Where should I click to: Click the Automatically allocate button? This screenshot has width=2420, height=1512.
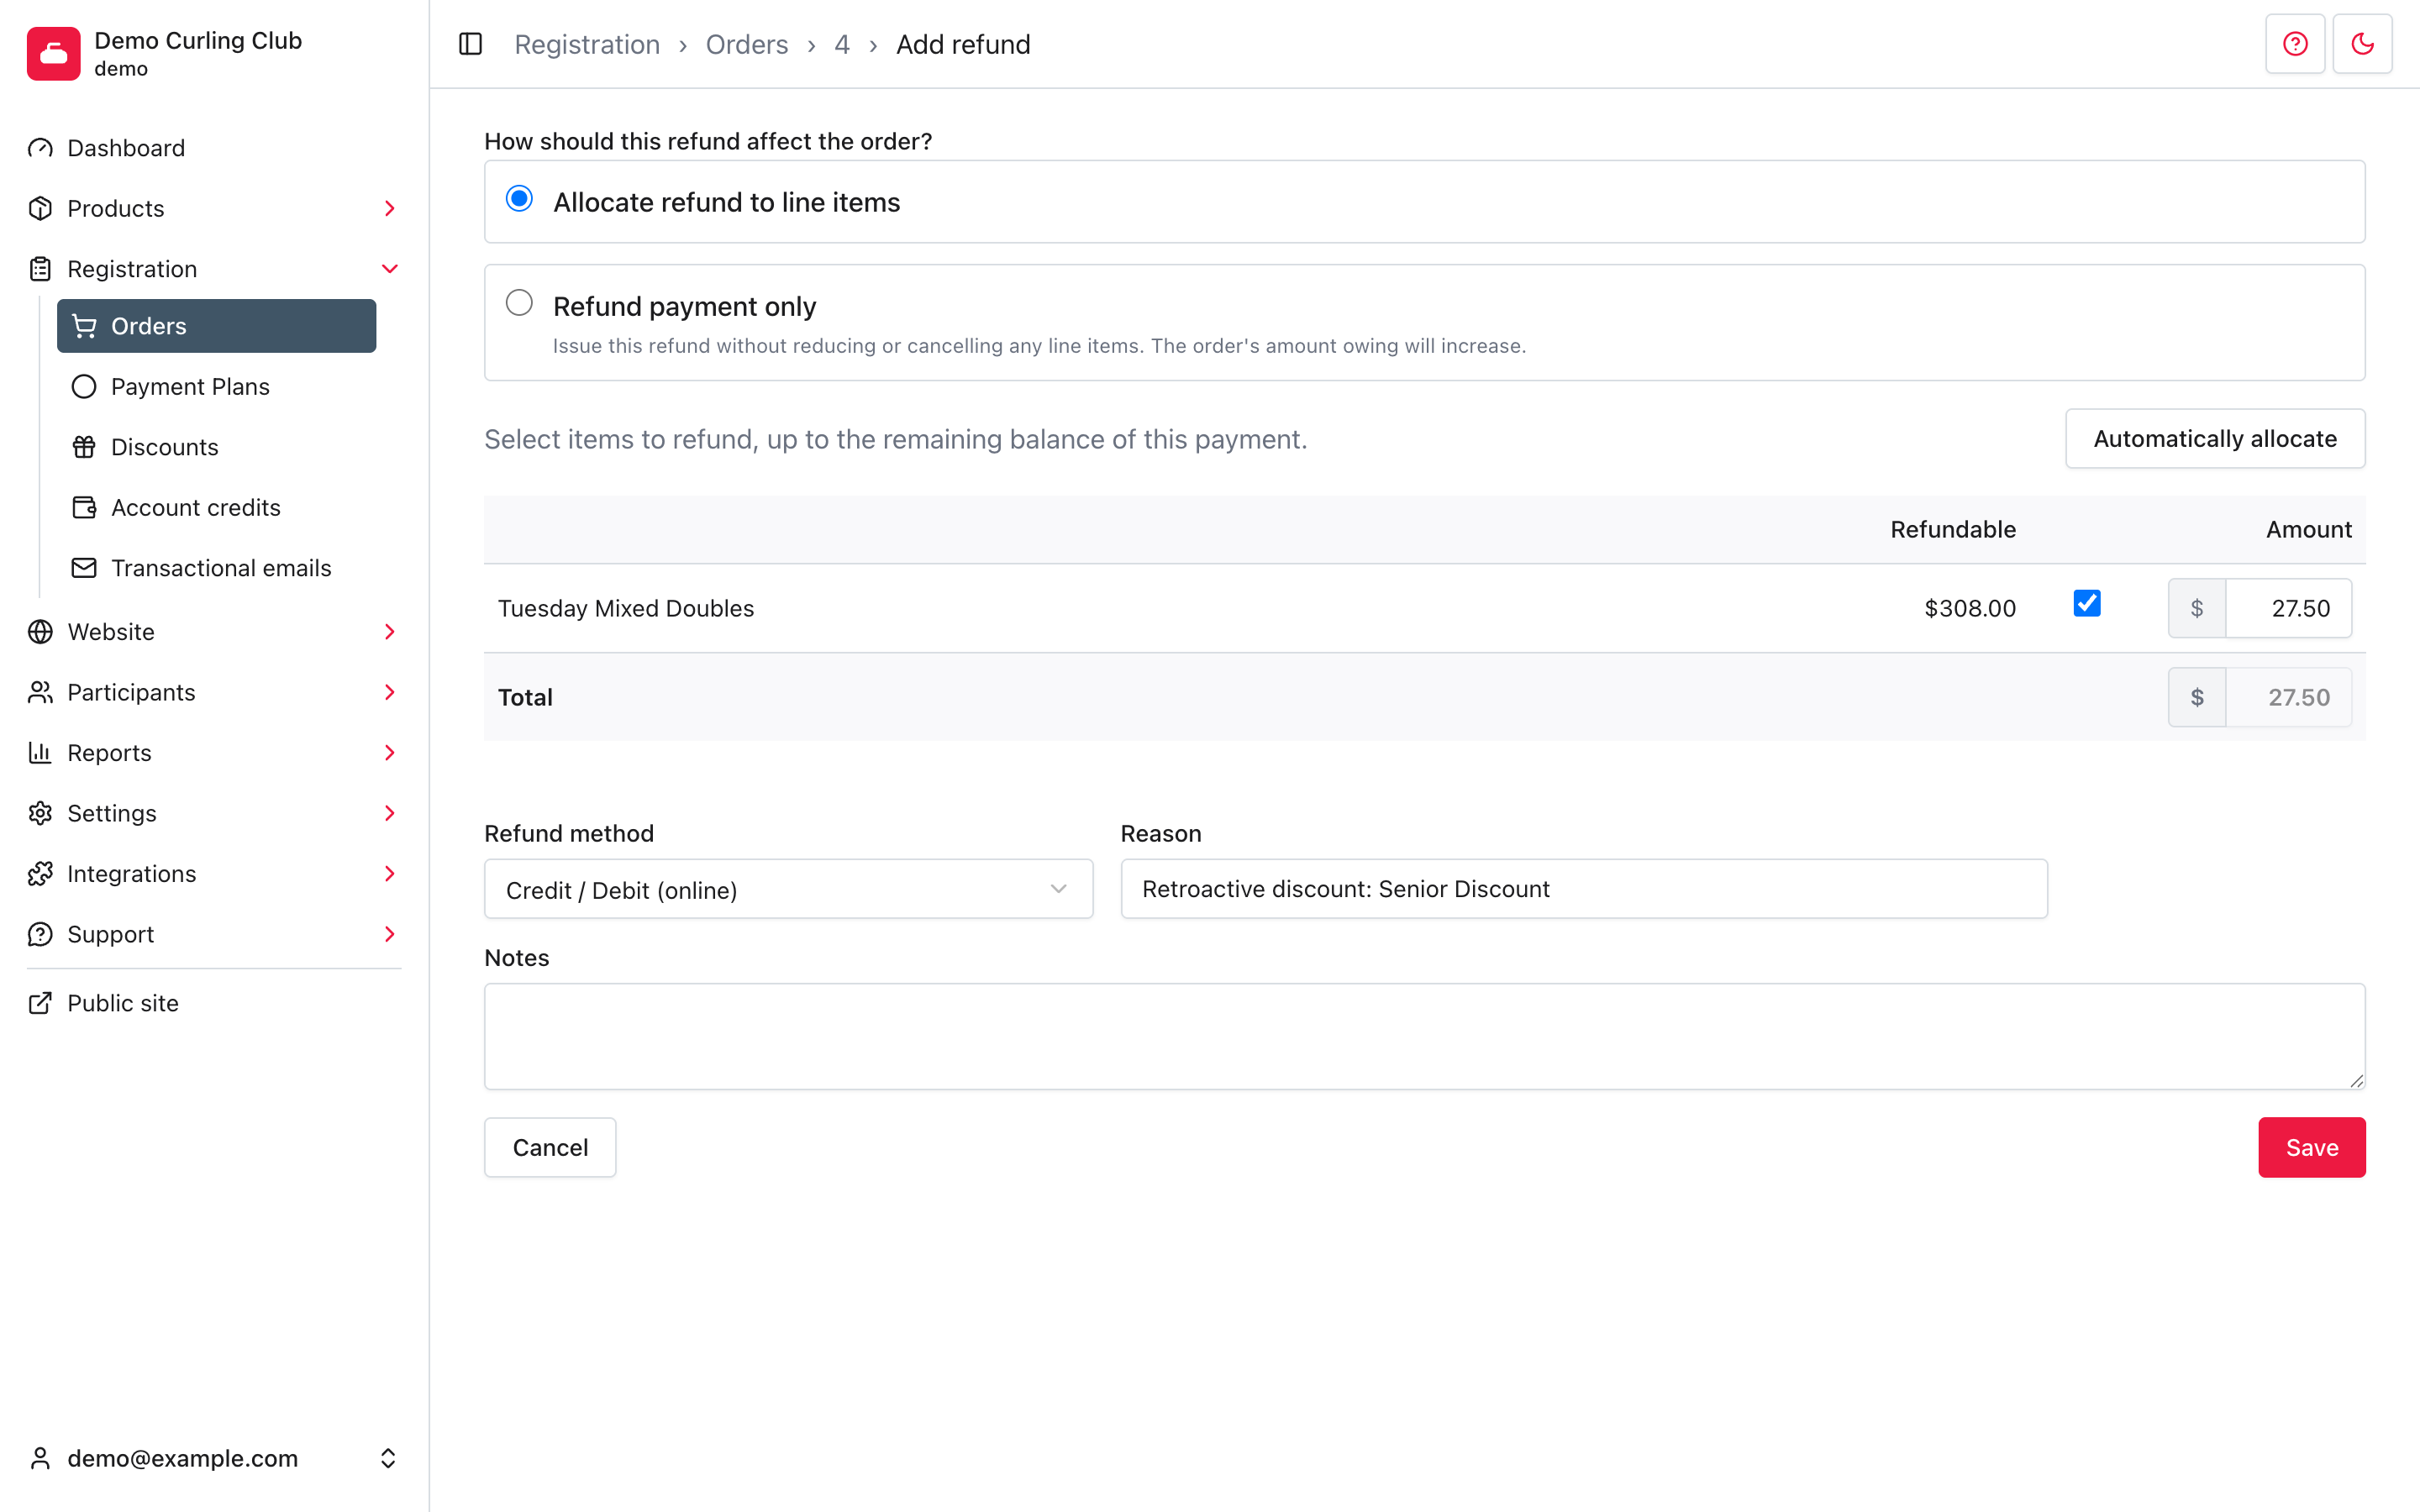pos(2215,438)
